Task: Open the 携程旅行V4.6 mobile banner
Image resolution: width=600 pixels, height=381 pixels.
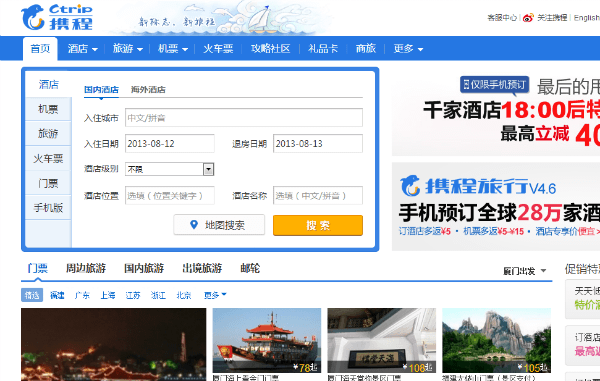Action: pyautogui.click(x=496, y=207)
